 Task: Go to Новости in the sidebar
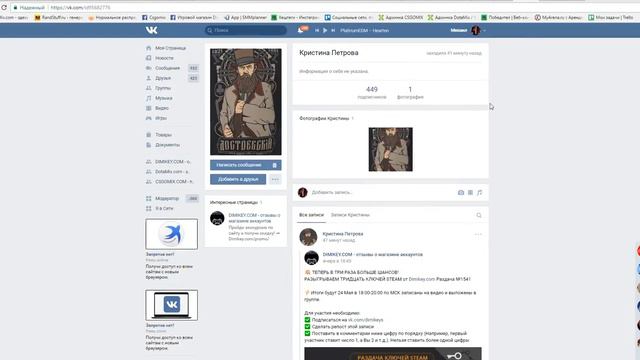point(164,58)
